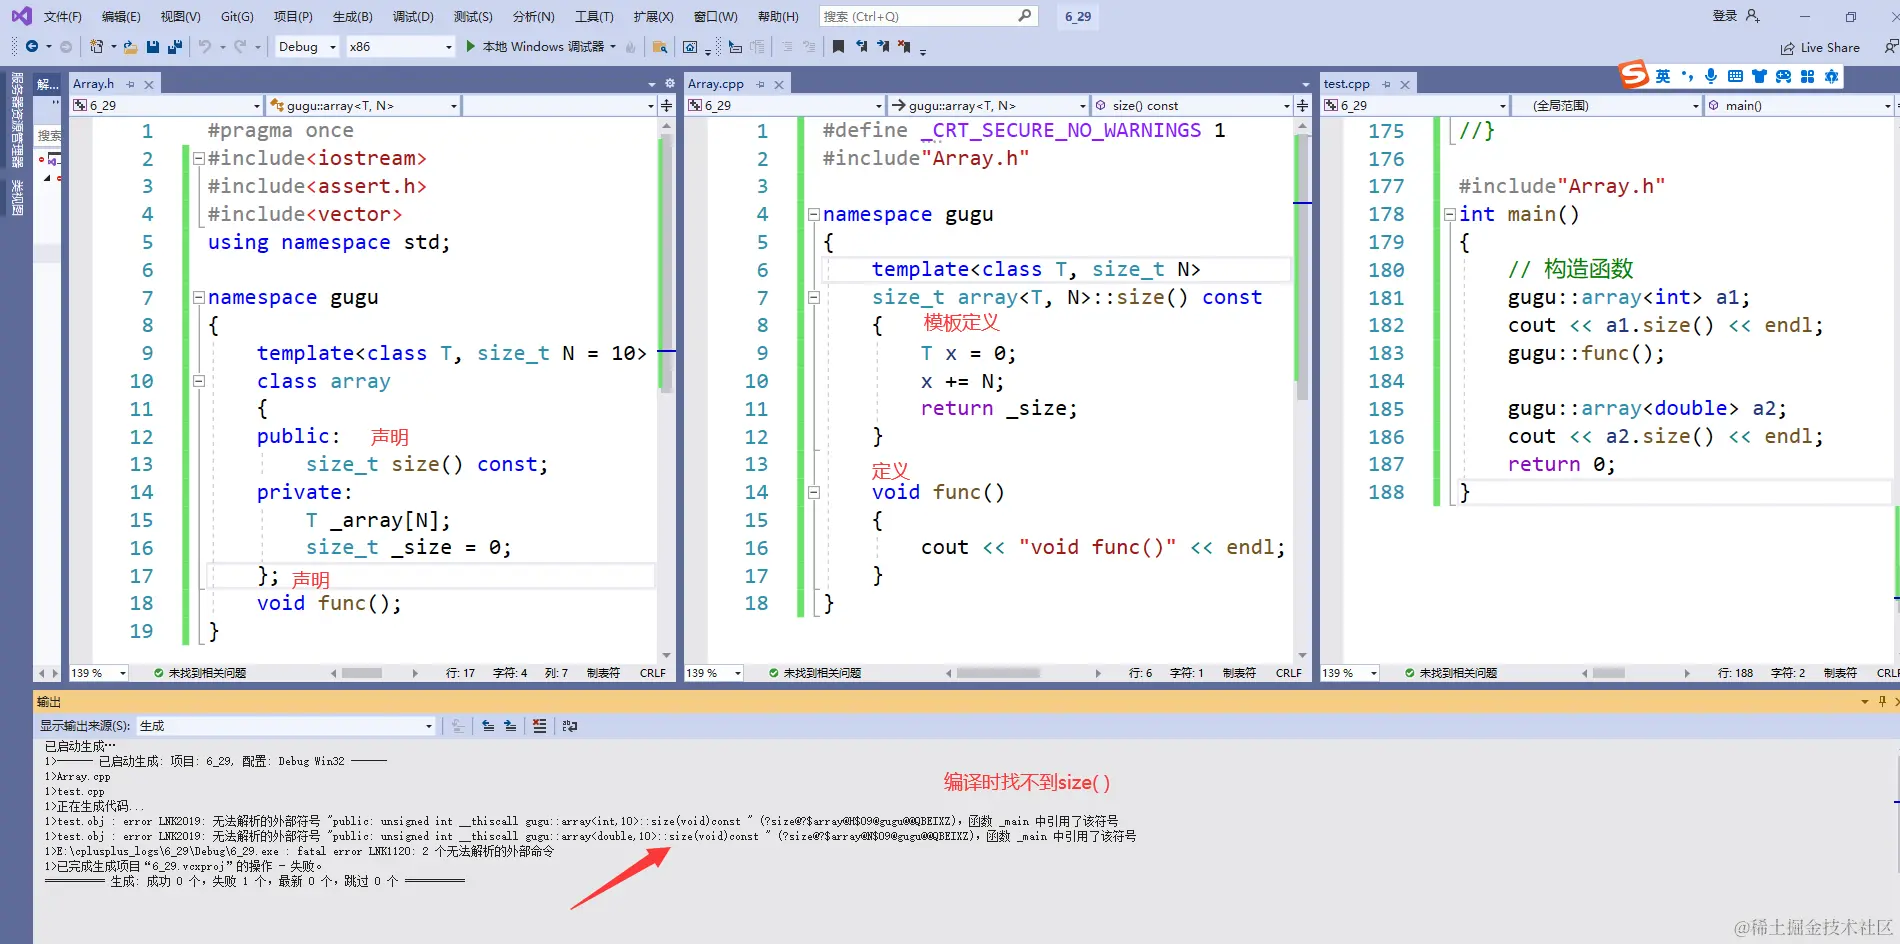Start the local Windows debugger
Viewport: 1900px width, 944px height.
coord(535,47)
